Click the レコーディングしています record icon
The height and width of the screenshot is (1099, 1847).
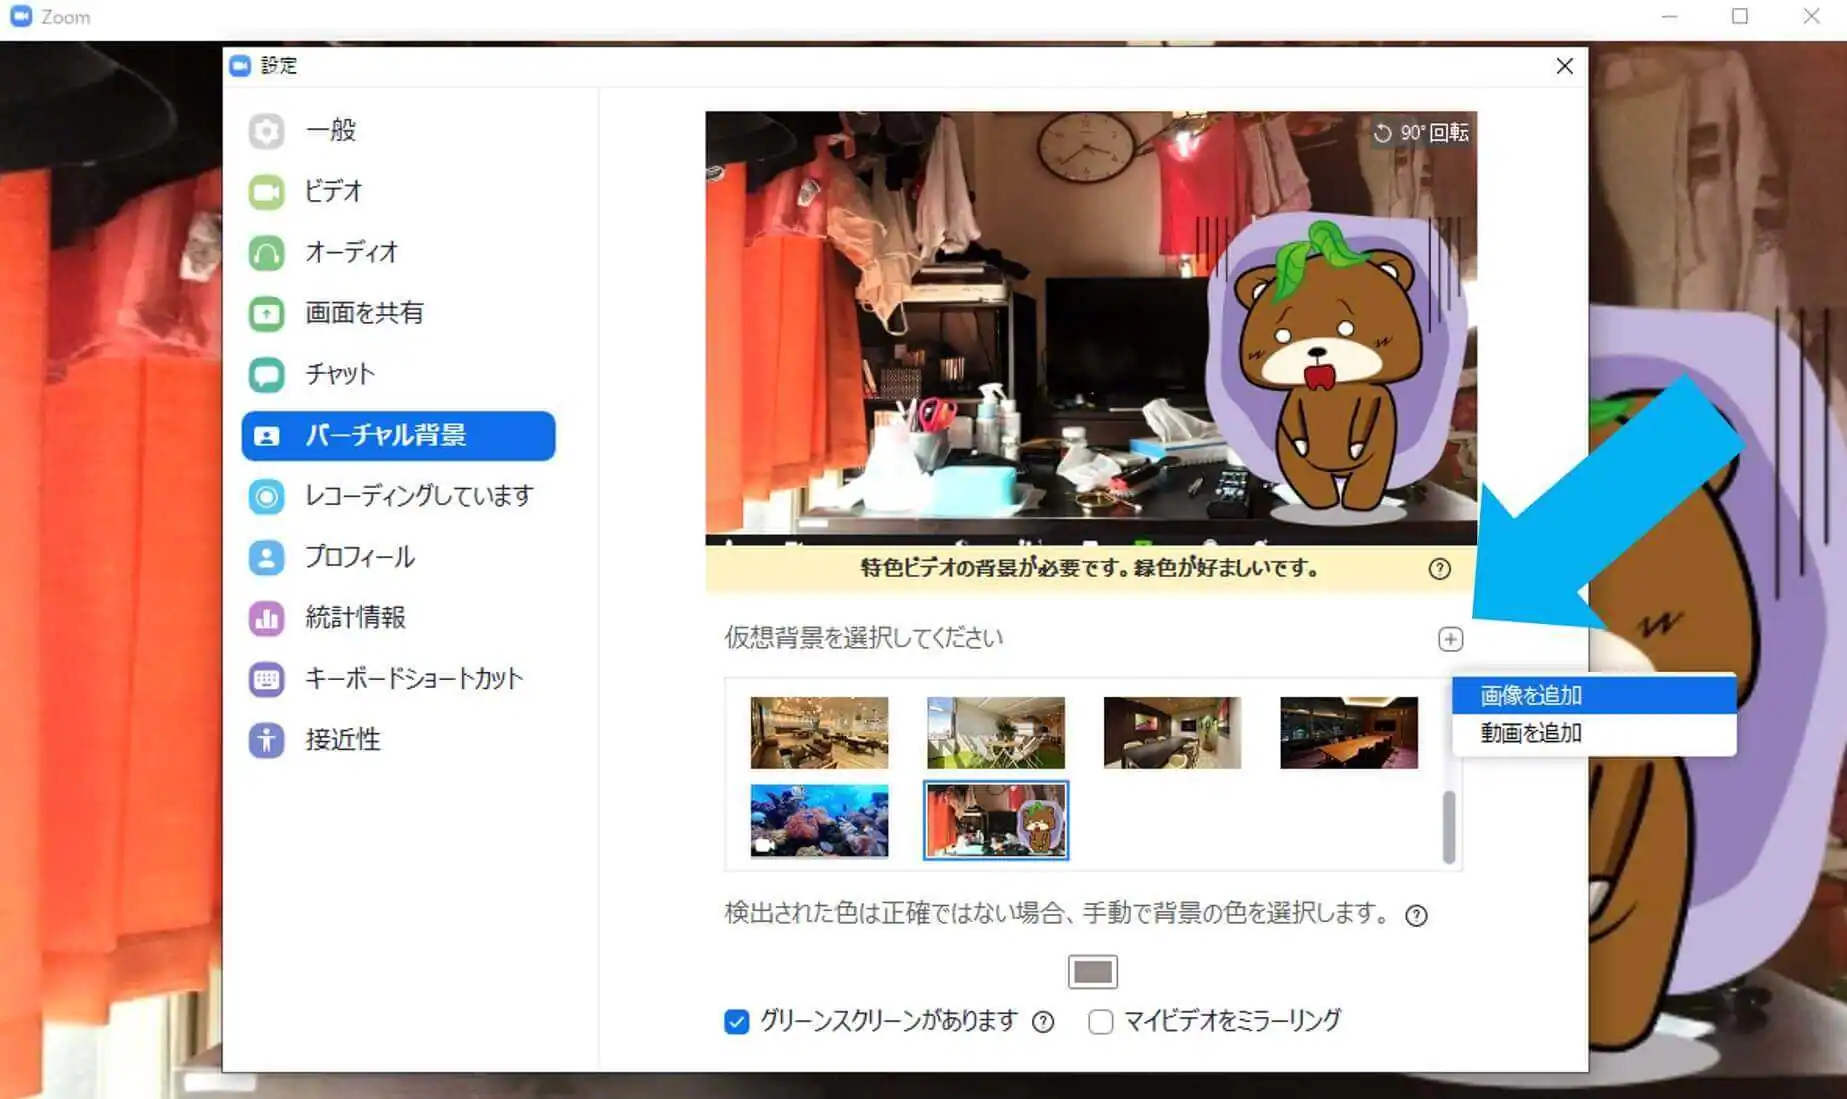pos(266,496)
